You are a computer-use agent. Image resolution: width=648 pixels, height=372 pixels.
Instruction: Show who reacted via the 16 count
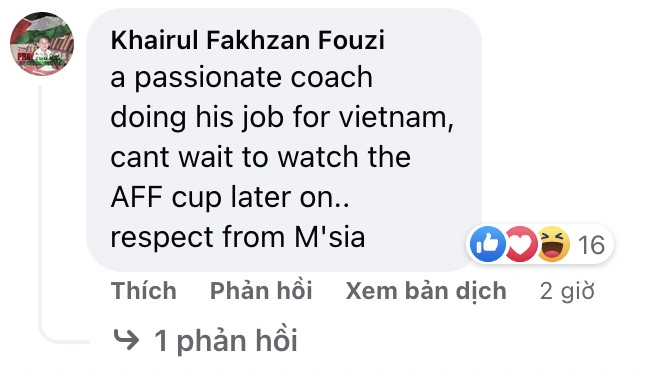click(591, 245)
